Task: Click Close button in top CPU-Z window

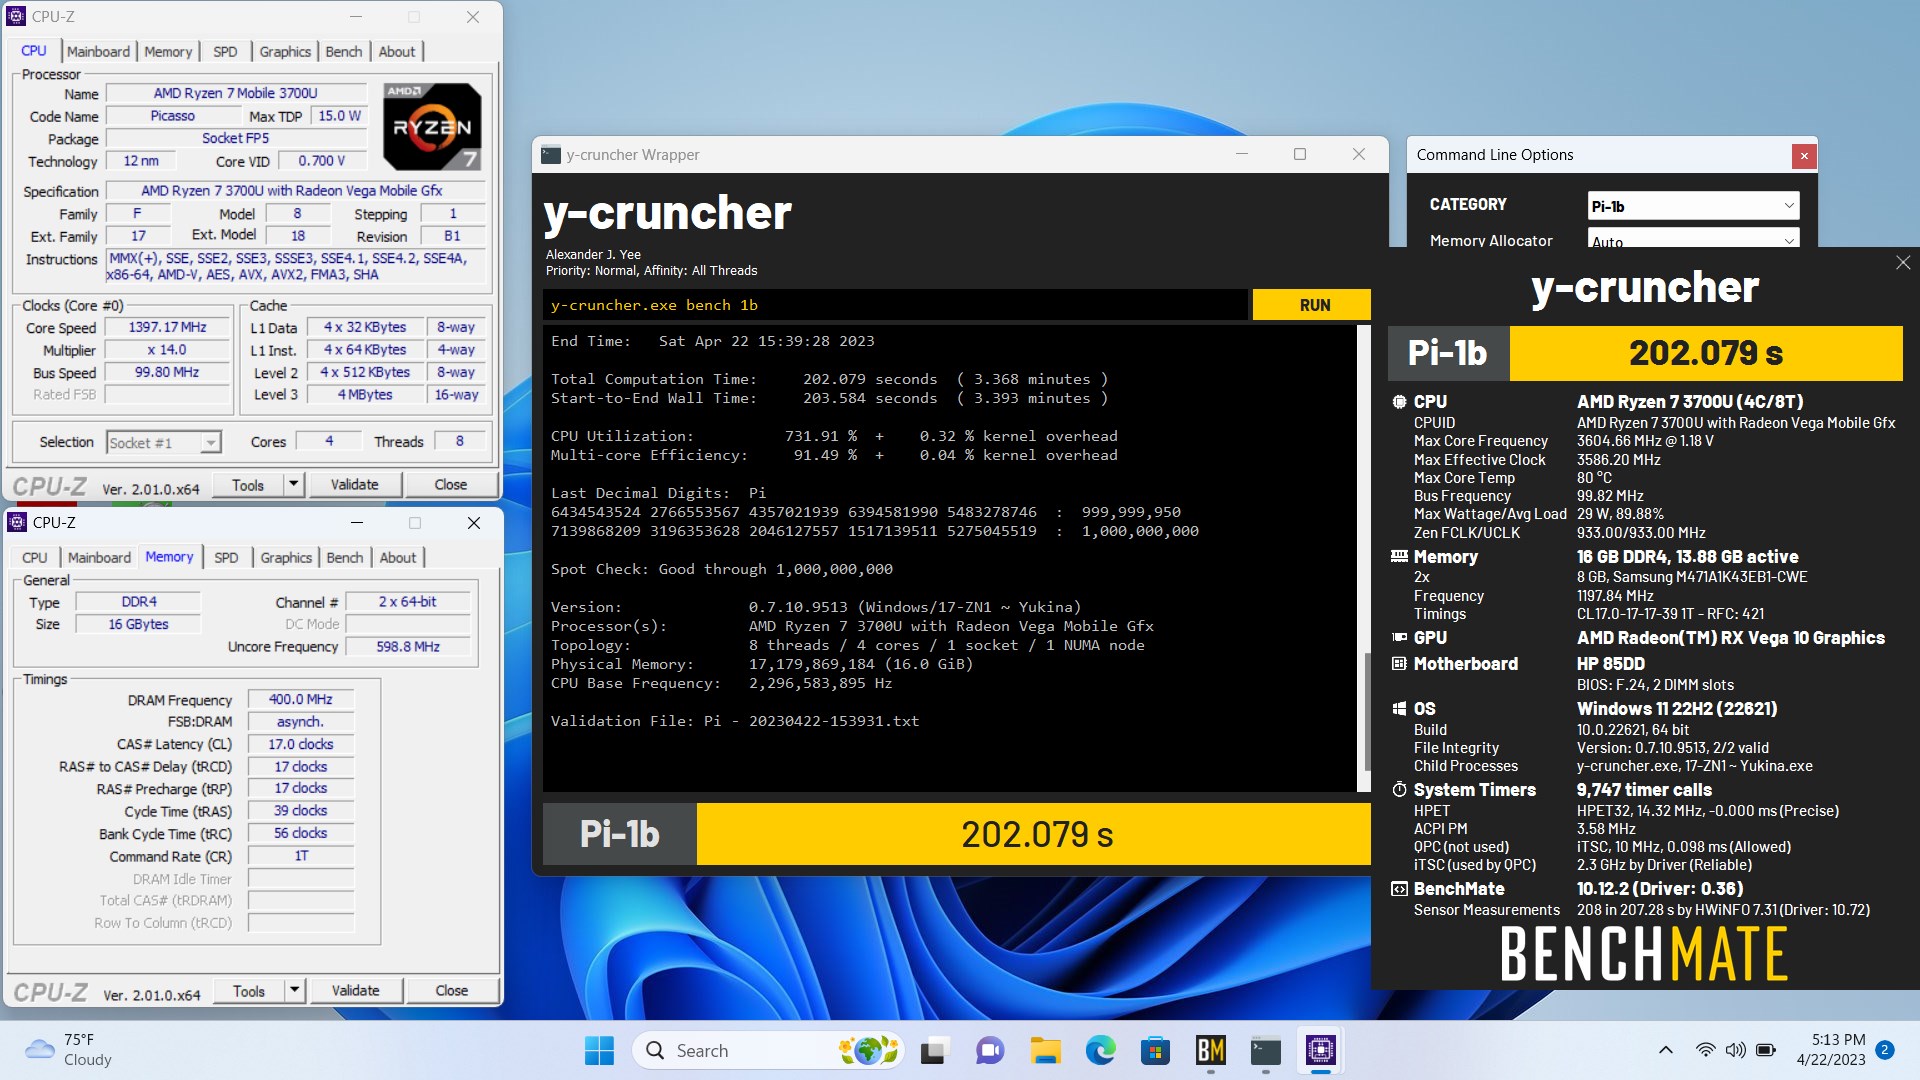Action: (450, 484)
